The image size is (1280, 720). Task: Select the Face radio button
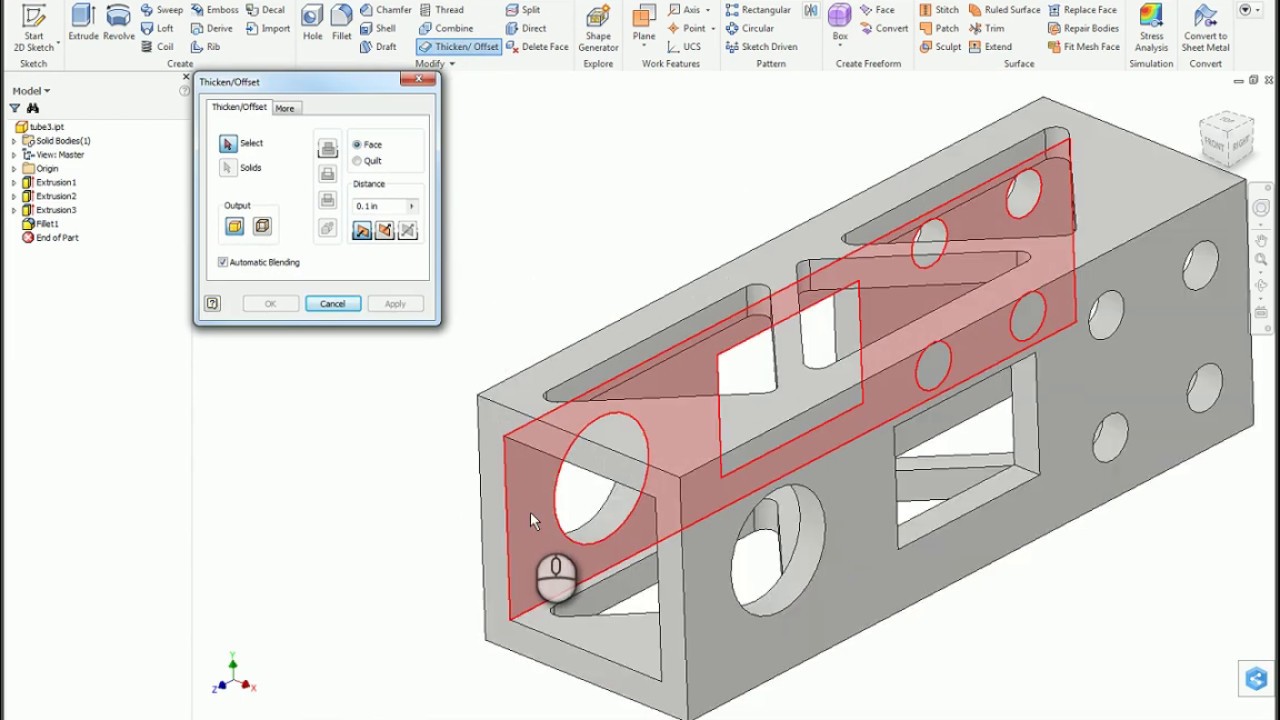357,145
